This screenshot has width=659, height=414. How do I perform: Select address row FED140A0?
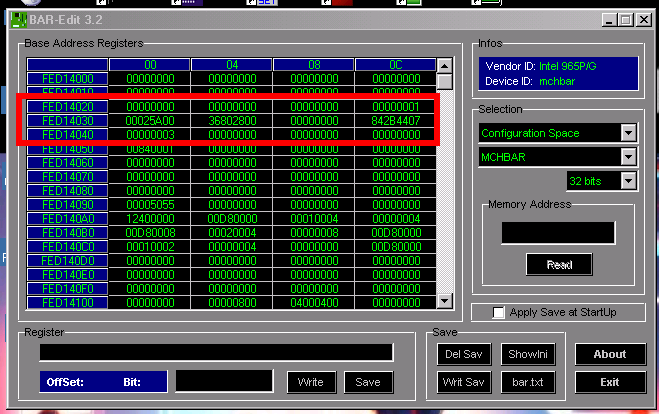(x=68, y=219)
